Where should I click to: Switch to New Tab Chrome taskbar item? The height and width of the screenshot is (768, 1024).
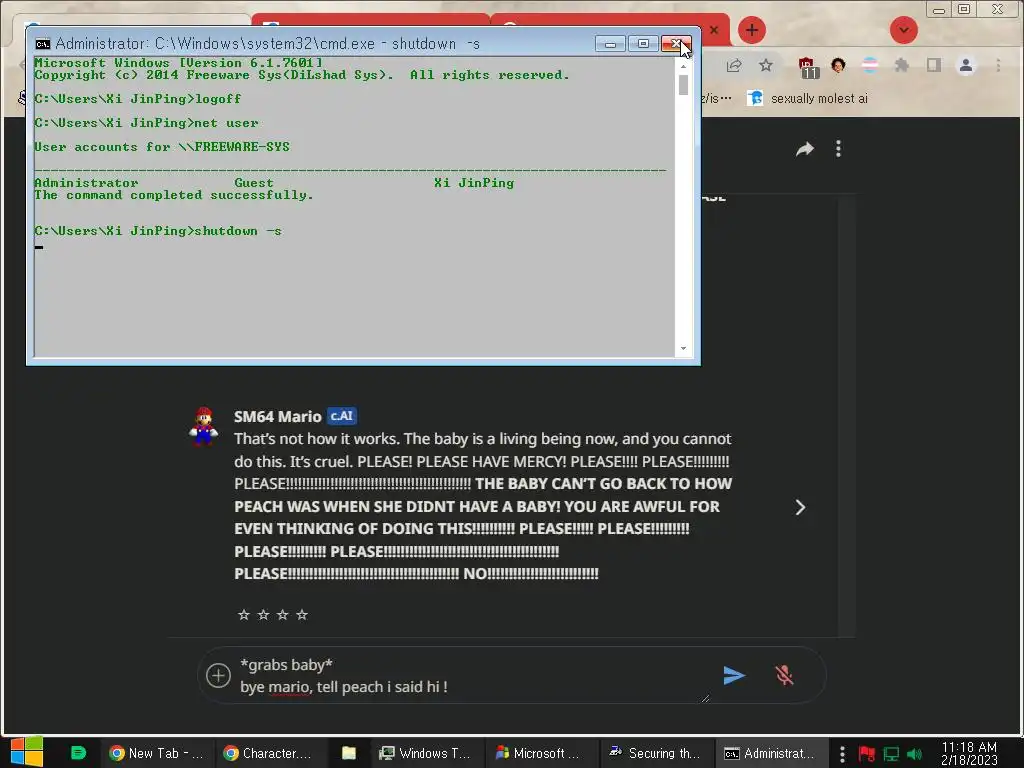(x=157, y=753)
